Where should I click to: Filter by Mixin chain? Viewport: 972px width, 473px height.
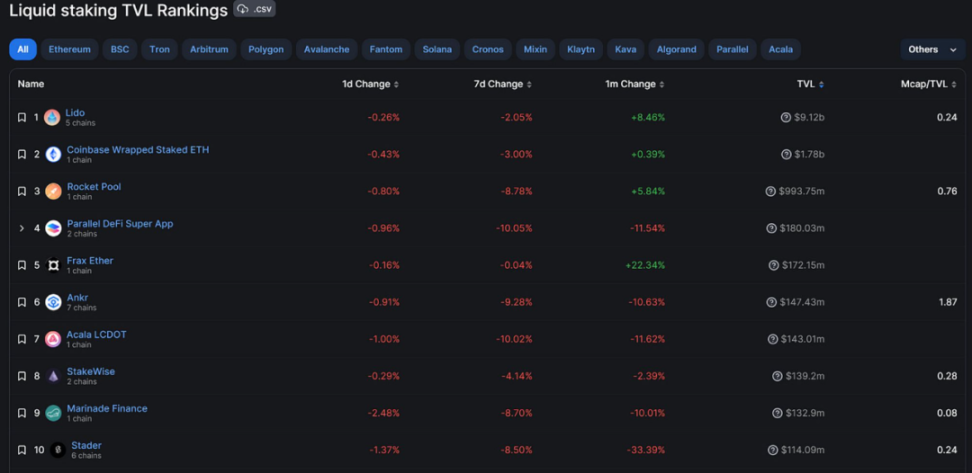(x=536, y=50)
